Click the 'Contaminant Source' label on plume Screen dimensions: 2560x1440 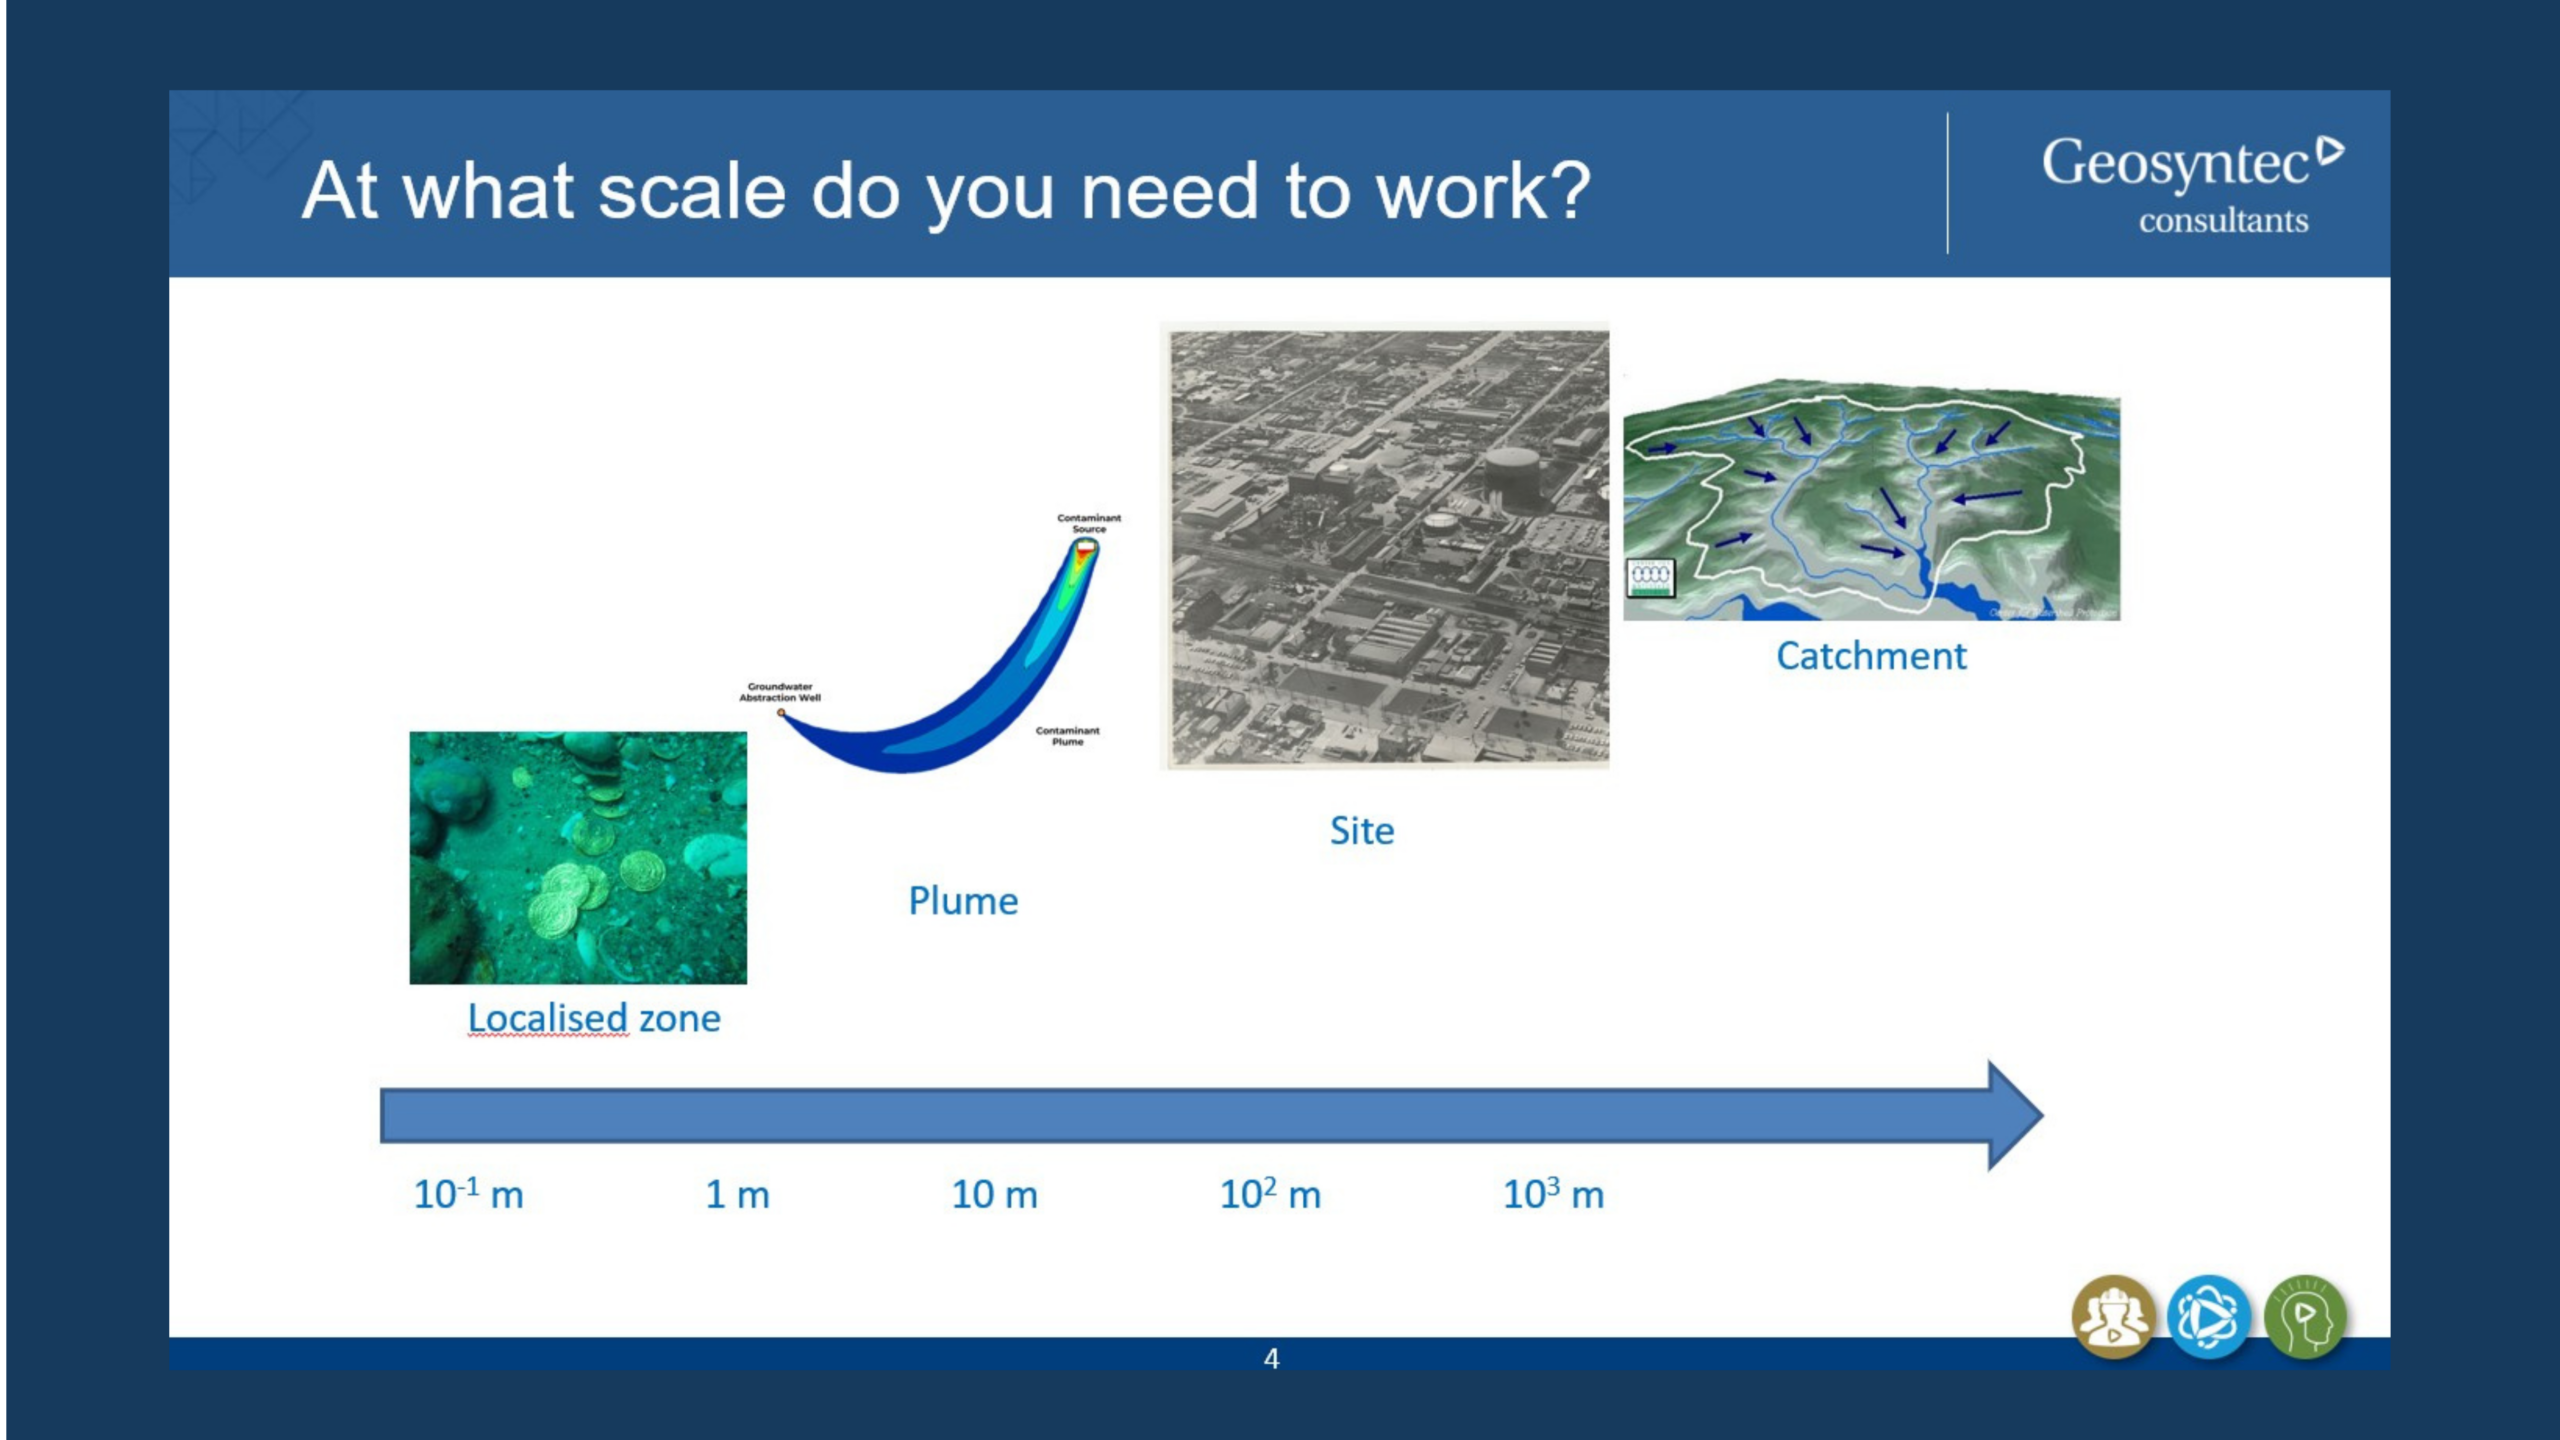(x=1089, y=523)
